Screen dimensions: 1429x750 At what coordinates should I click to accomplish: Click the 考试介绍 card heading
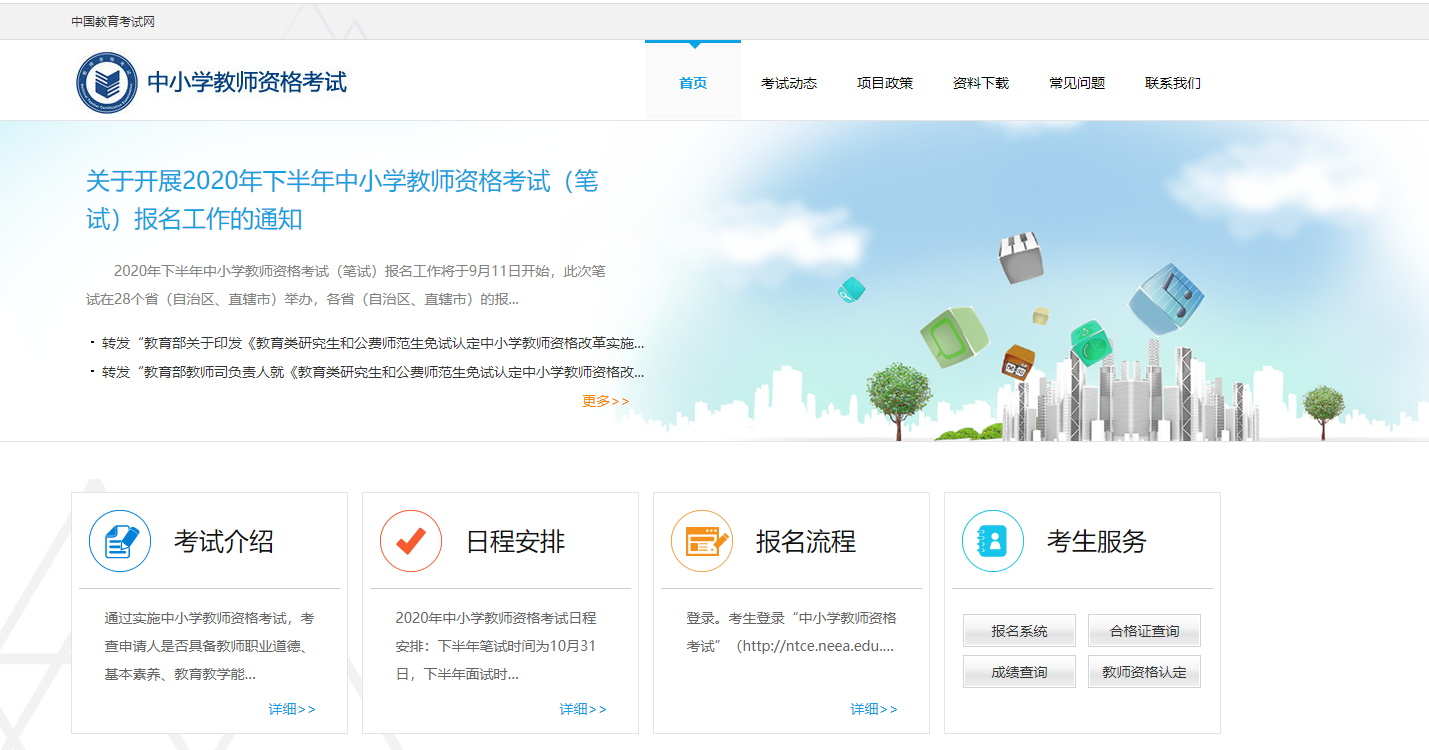(224, 542)
